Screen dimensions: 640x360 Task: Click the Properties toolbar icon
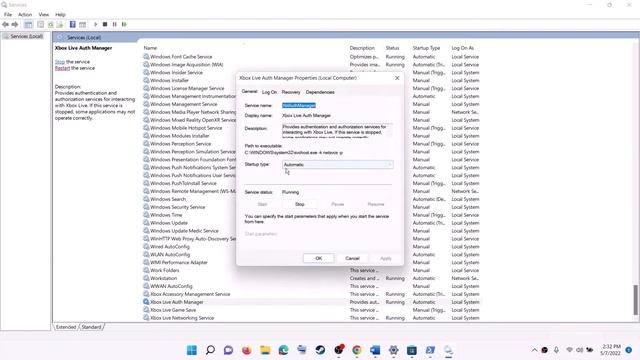40,24
